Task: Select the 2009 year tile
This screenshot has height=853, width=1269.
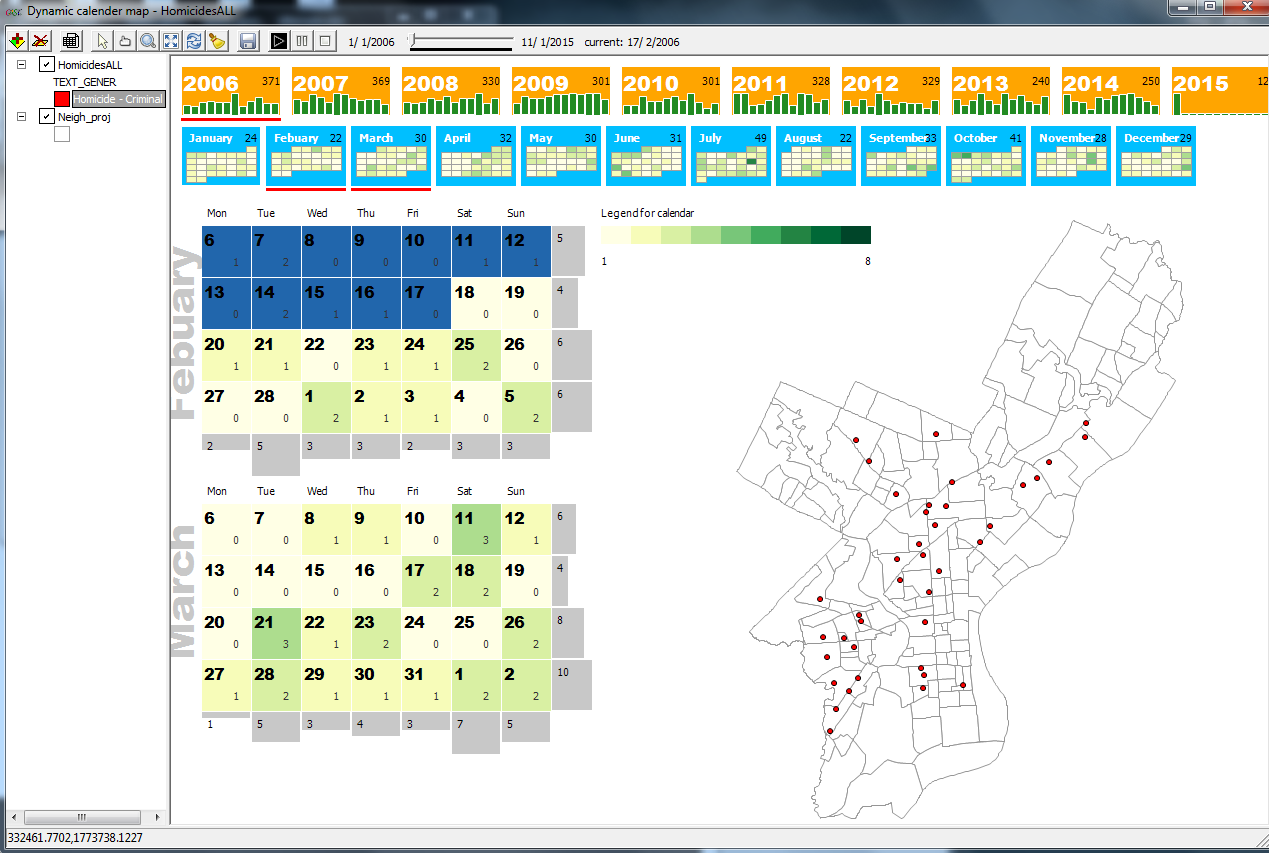Action: (562, 92)
